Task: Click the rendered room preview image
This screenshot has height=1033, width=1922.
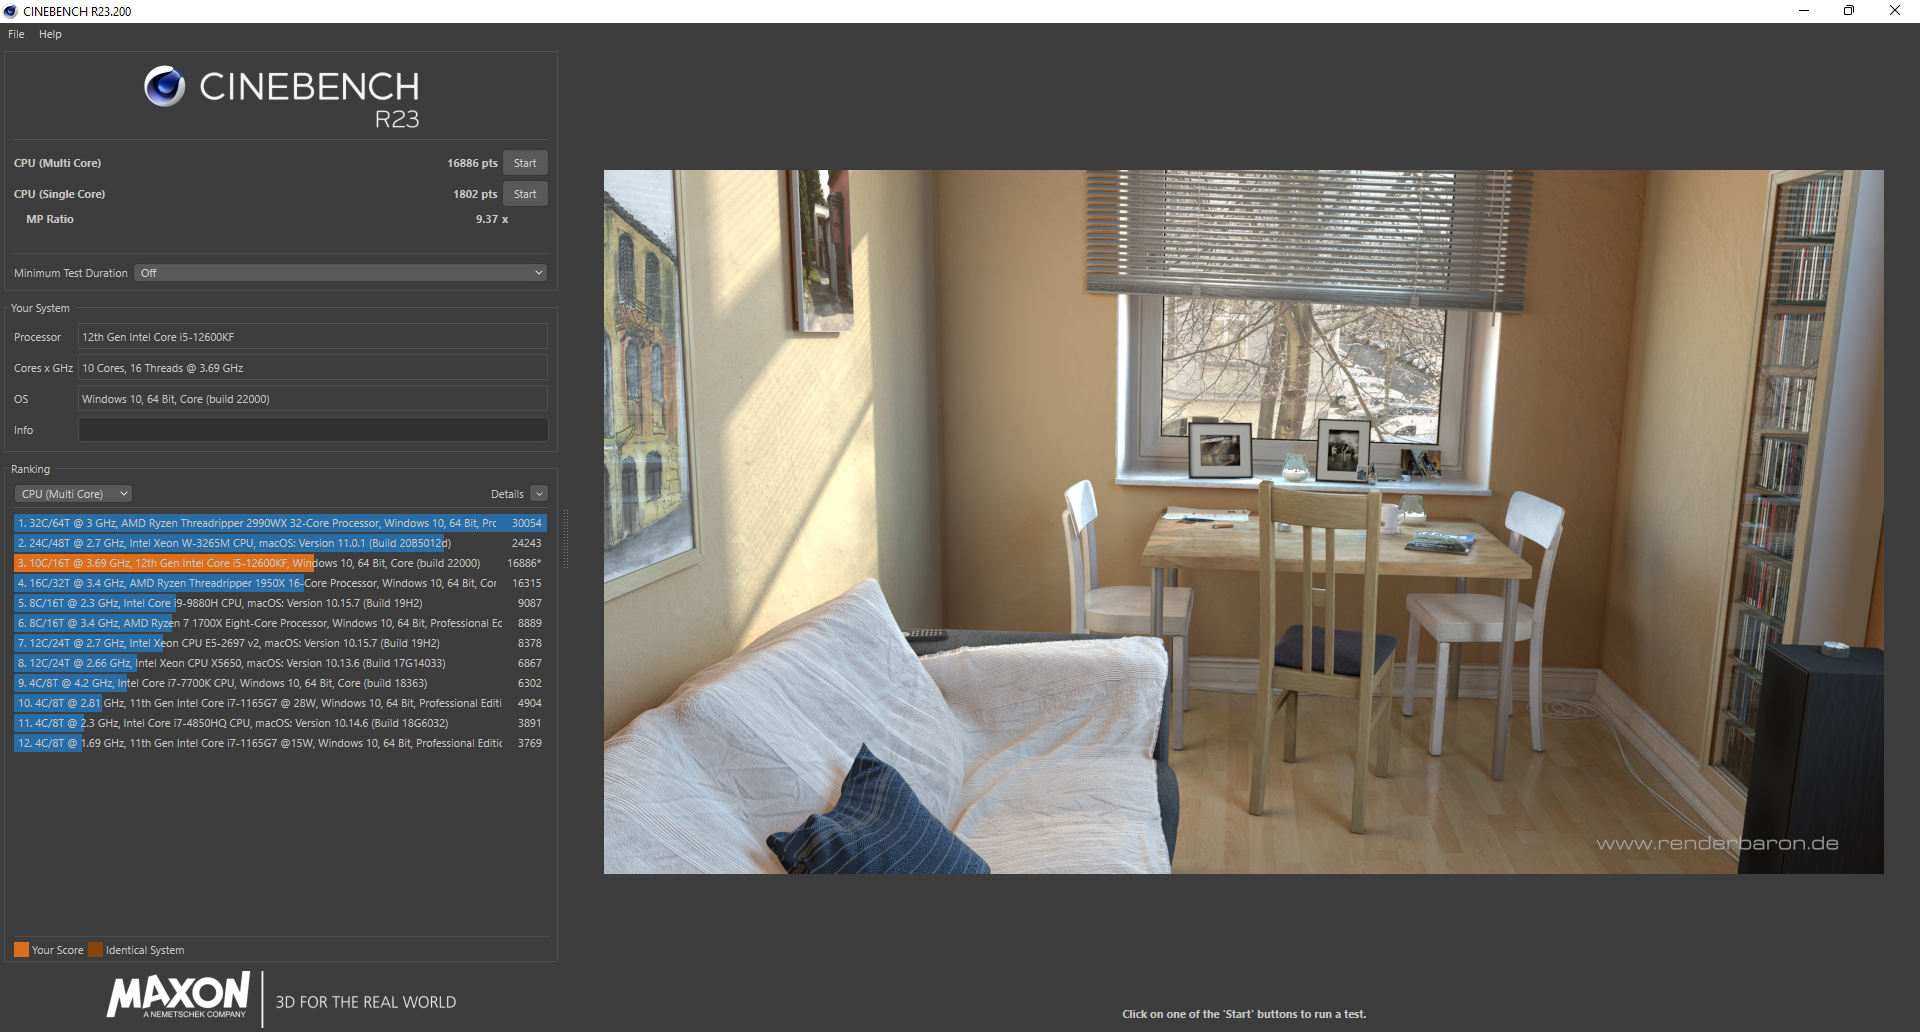Action: pyautogui.click(x=1243, y=521)
